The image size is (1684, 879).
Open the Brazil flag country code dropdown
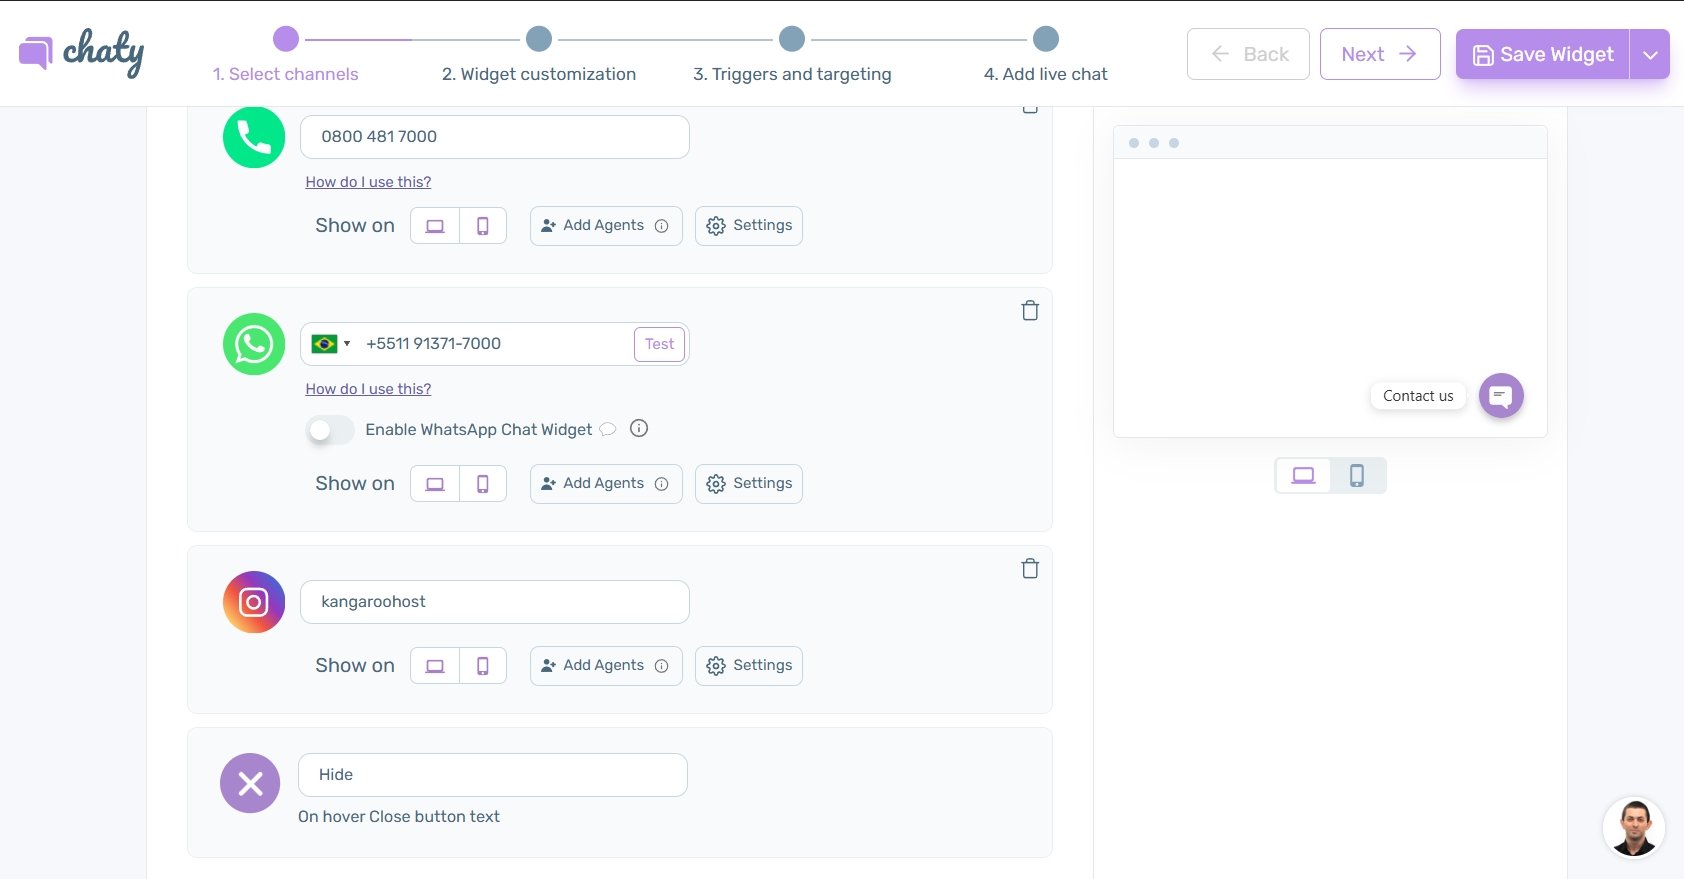(x=331, y=344)
